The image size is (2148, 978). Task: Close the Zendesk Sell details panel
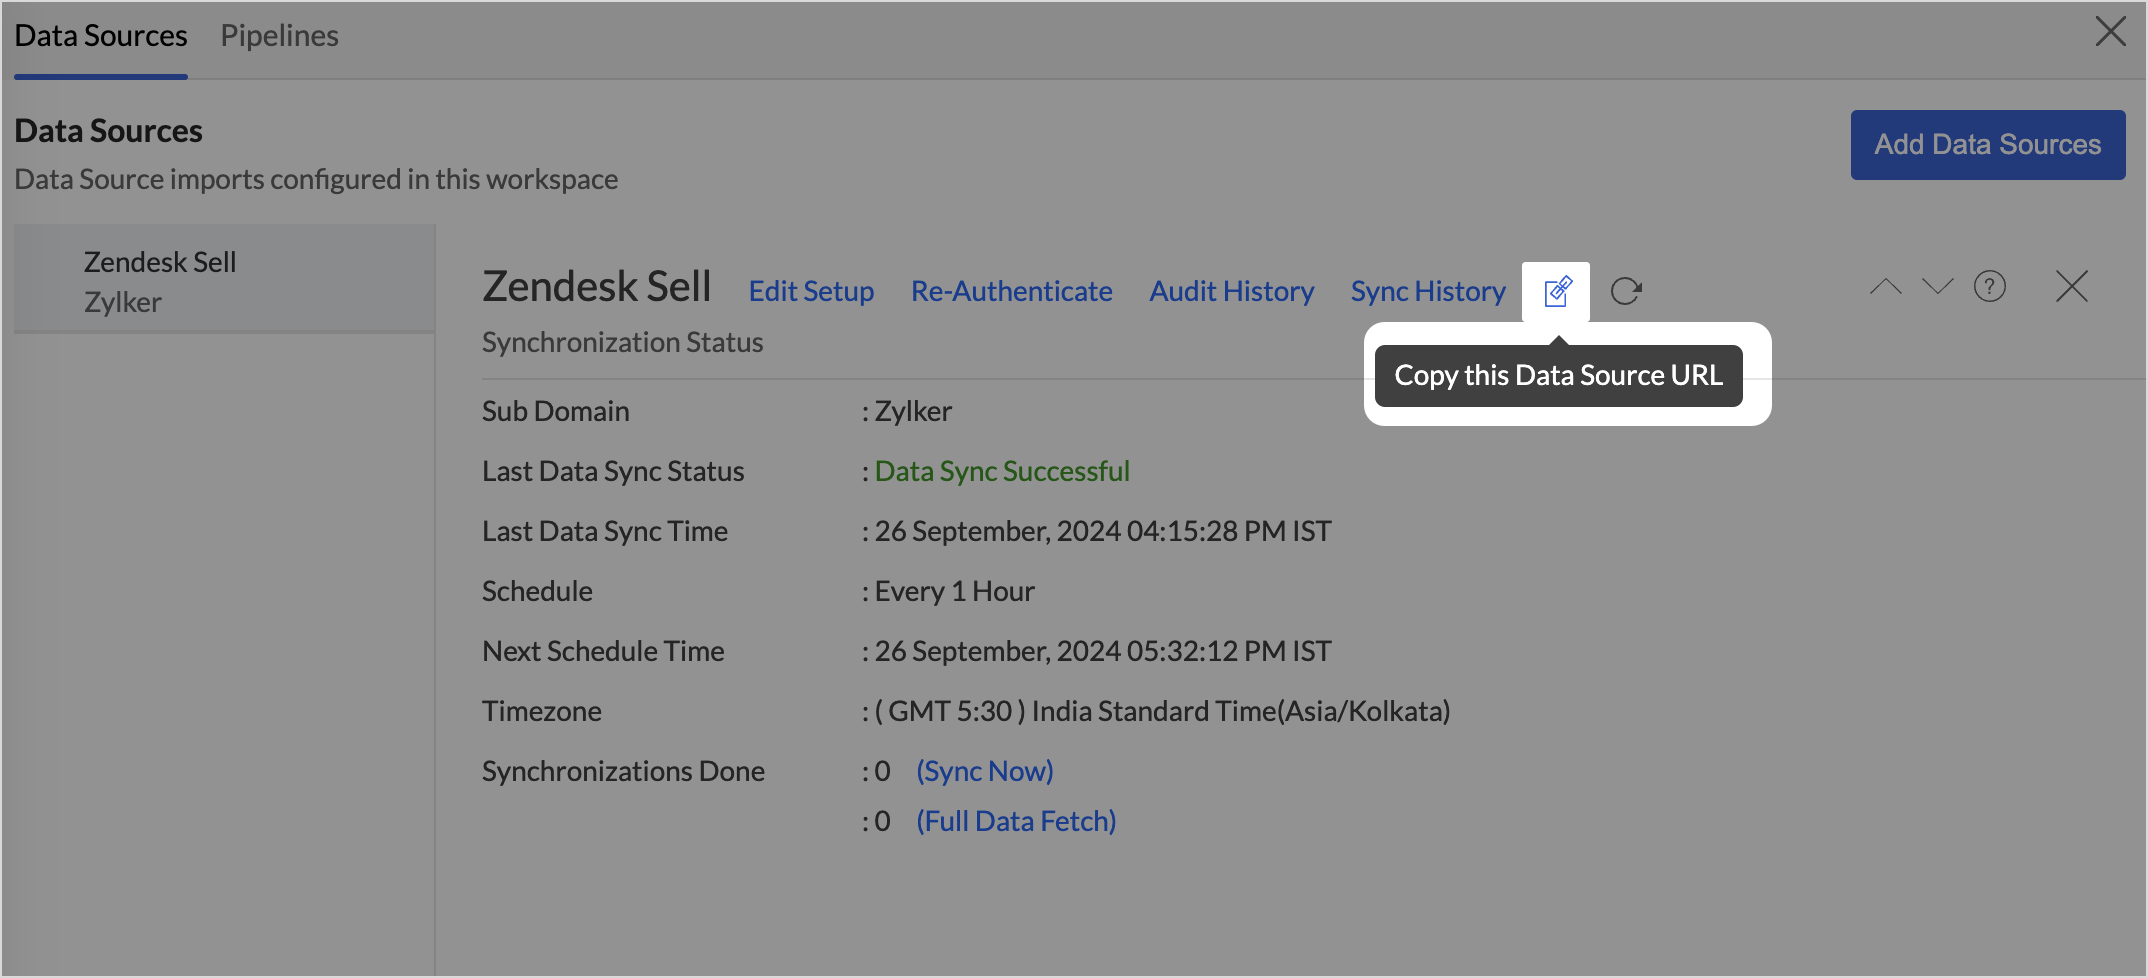point(2071,287)
